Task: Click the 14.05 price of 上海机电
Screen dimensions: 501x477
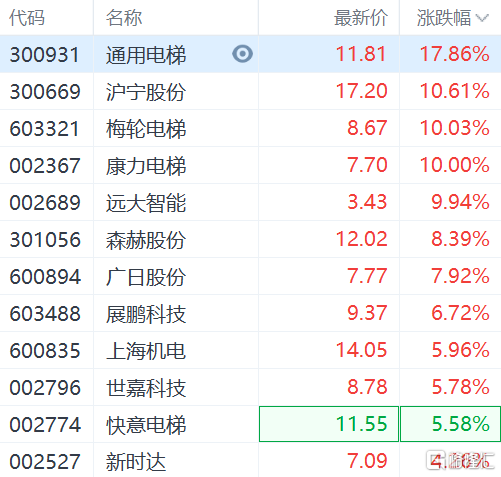Action: tap(361, 350)
